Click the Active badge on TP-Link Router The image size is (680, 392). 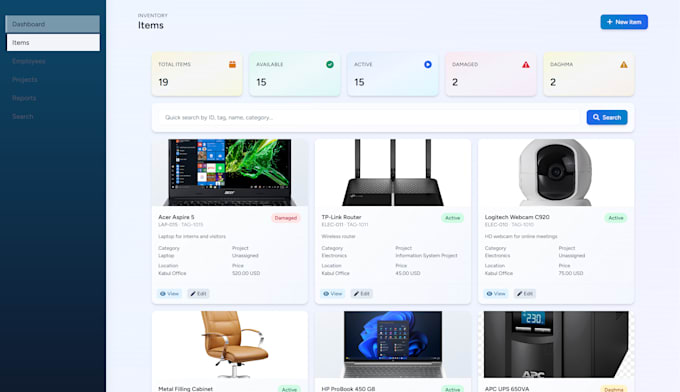point(452,218)
